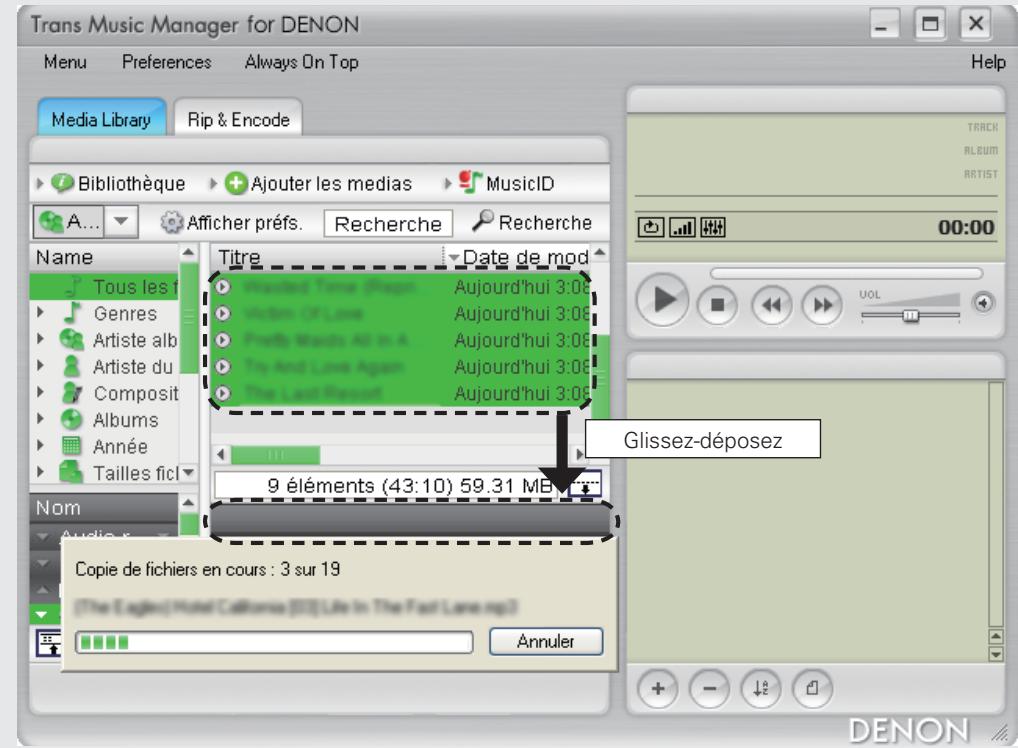
Task: Click play icon of fourth track row
Action: [223, 366]
